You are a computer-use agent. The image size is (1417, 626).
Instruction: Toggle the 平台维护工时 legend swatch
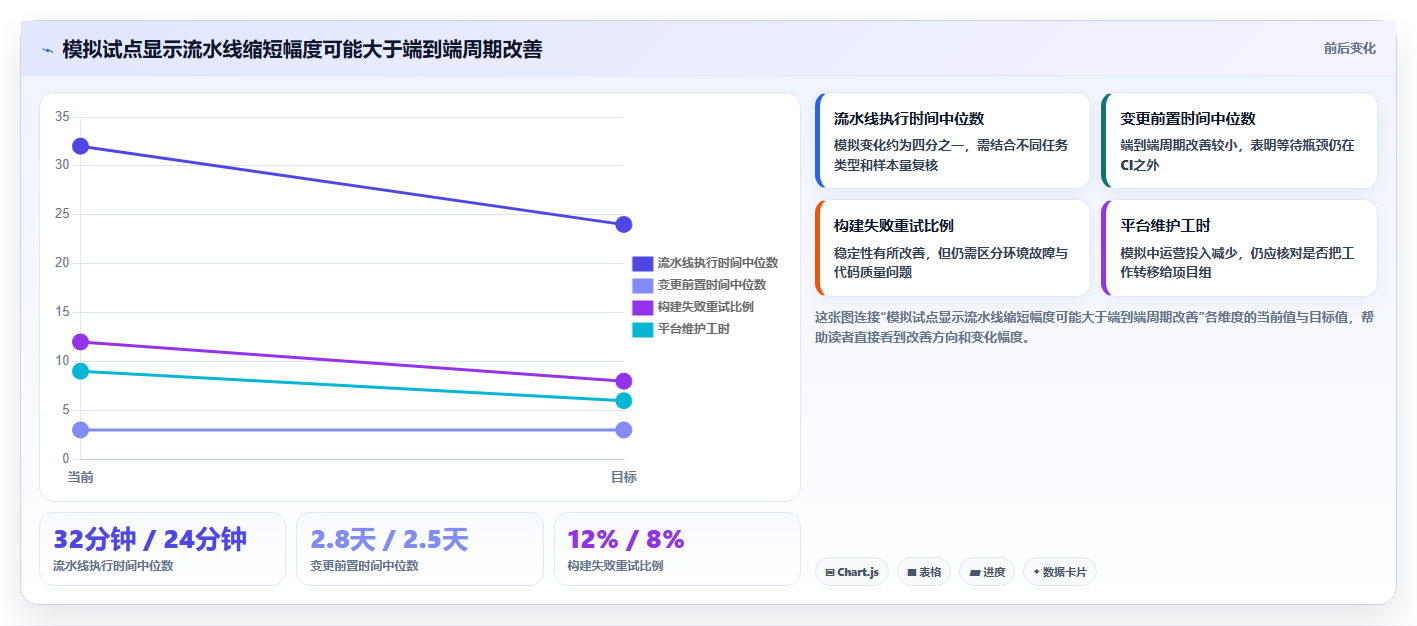(643, 329)
